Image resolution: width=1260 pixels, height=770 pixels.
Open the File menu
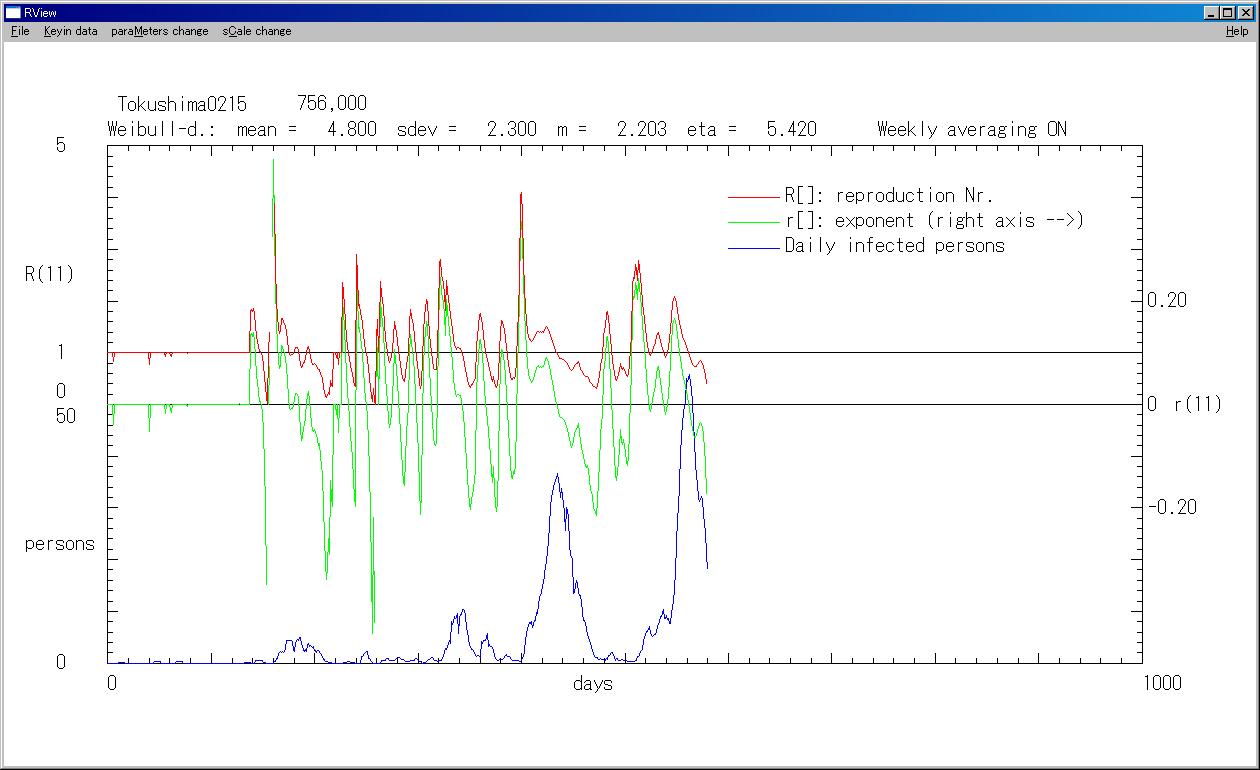click(x=20, y=31)
